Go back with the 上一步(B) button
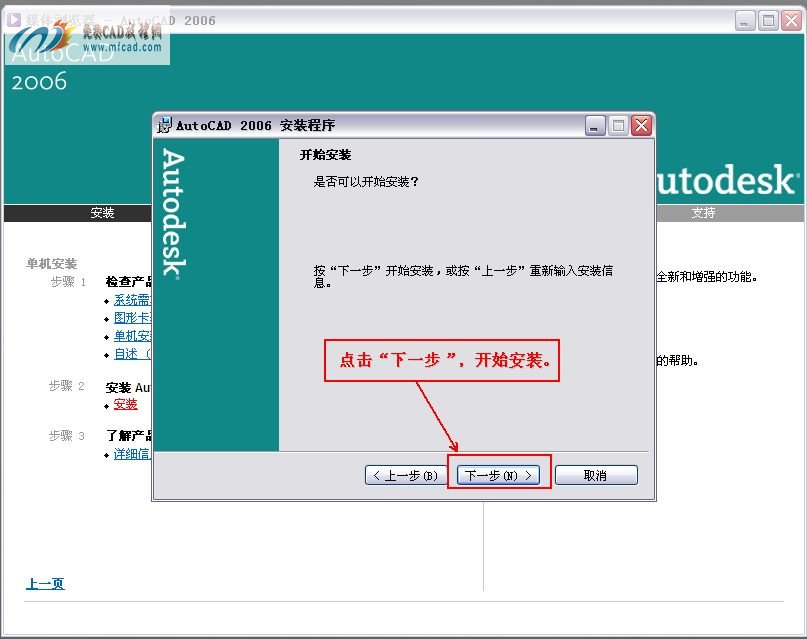 pyautogui.click(x=406, y=475)
